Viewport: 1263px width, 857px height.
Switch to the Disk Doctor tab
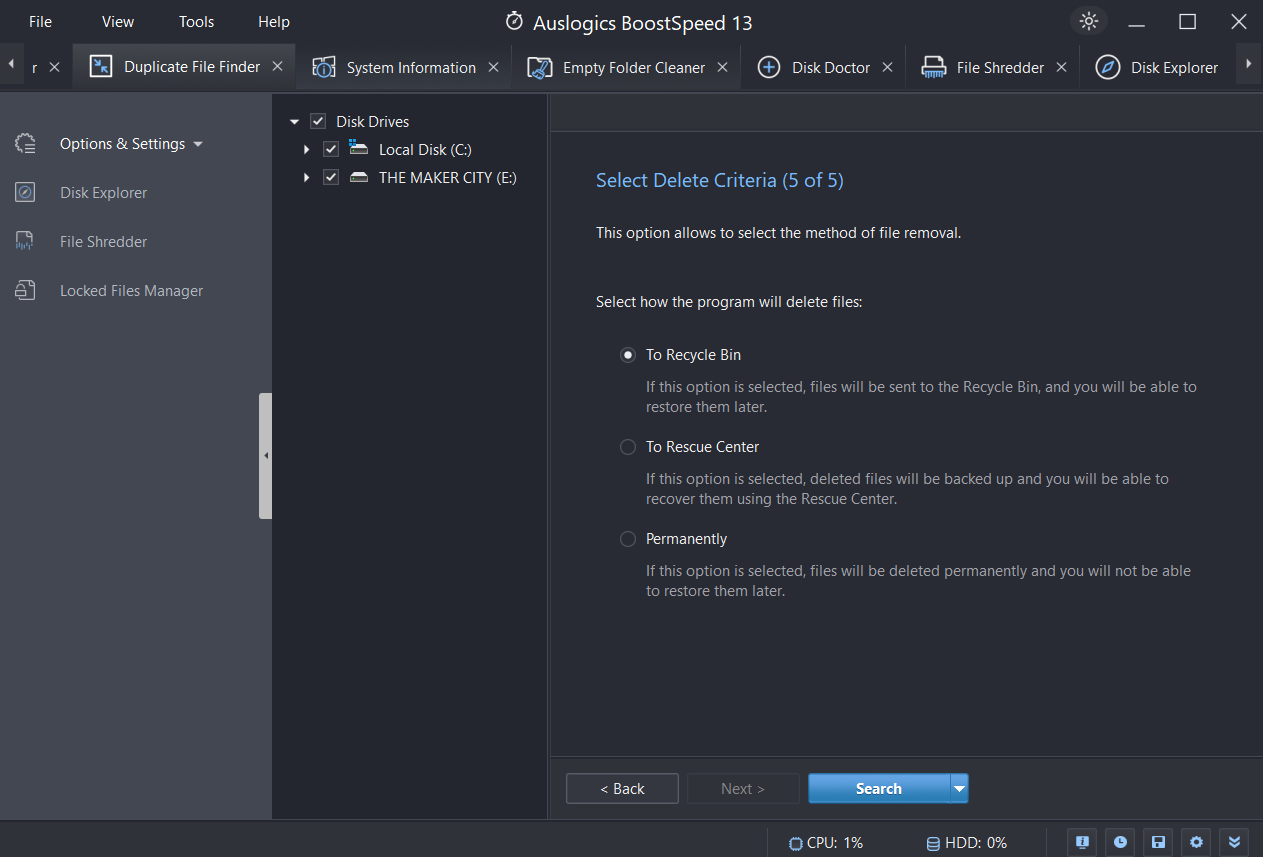pyautogui.click(x=830, y=68)
